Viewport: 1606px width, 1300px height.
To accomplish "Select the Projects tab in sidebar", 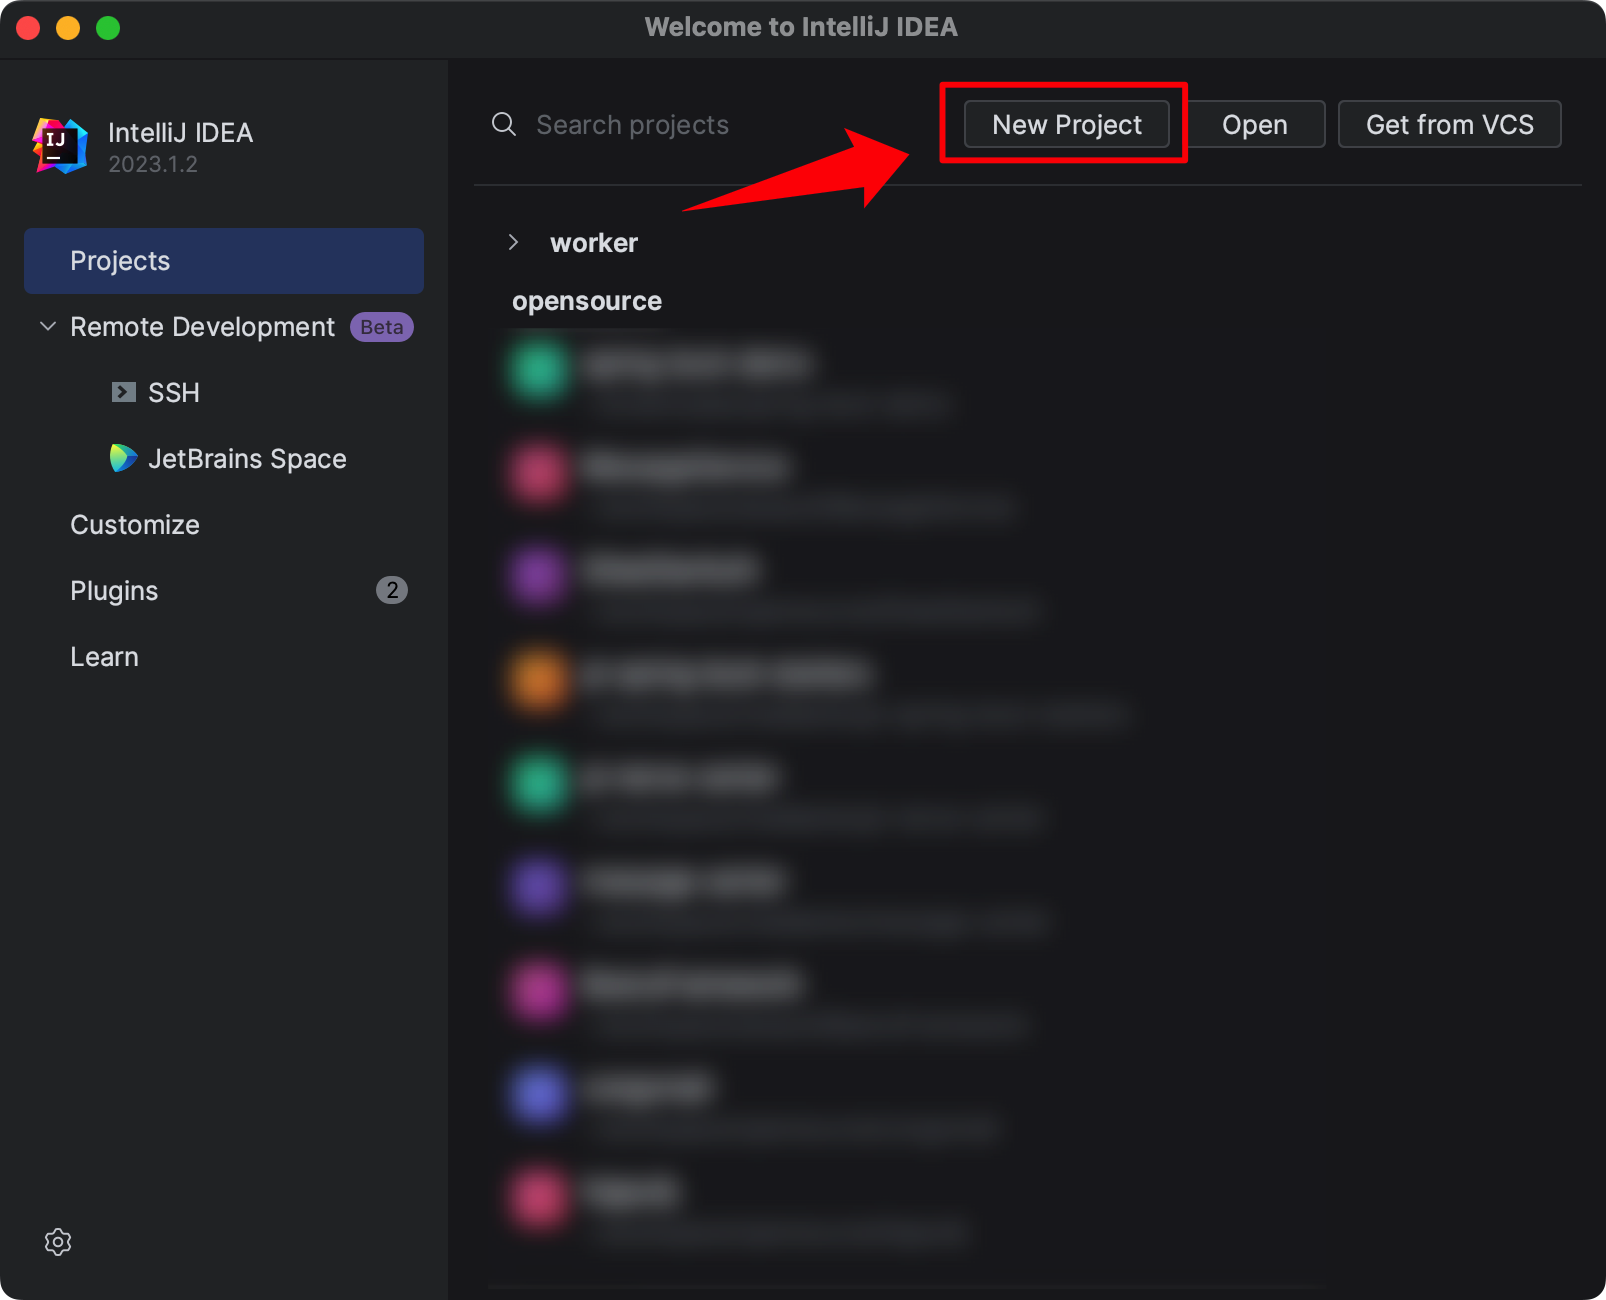I will [224, 261].
